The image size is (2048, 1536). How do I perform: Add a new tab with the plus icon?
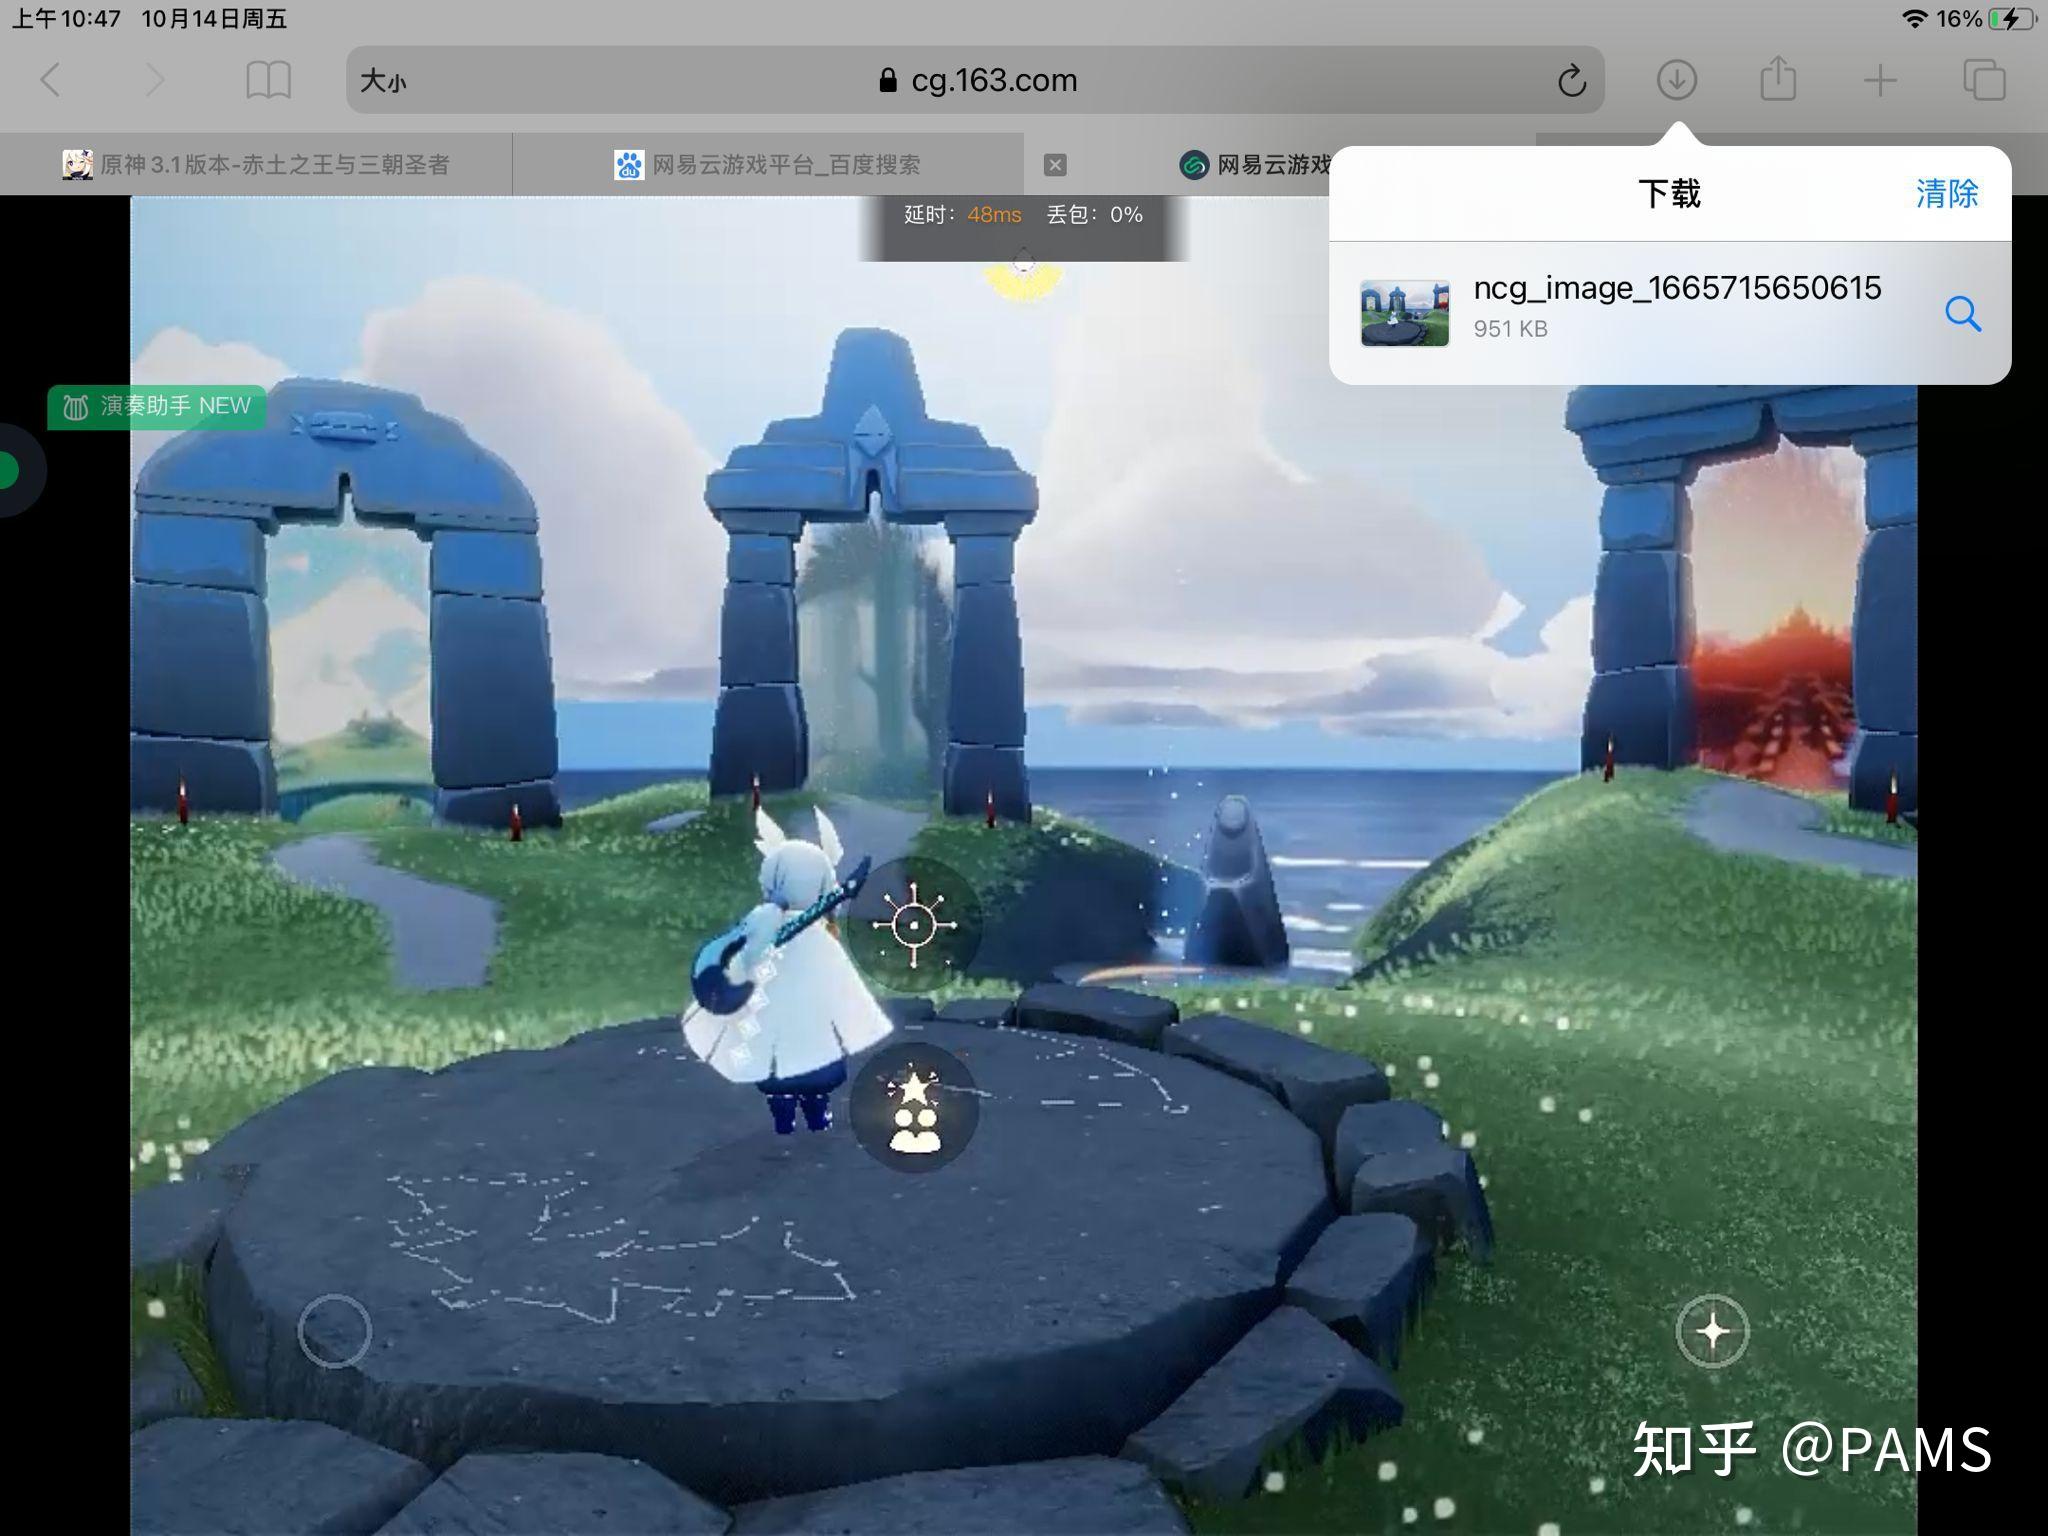coord(1880,80)
